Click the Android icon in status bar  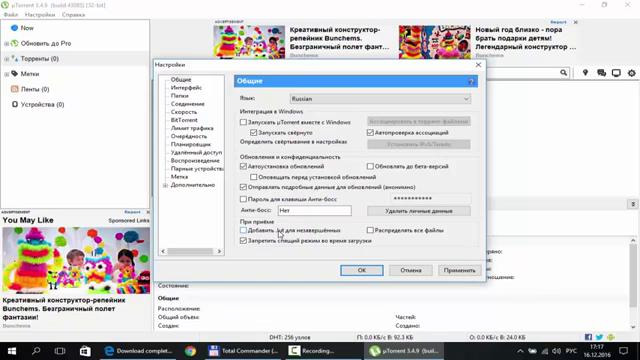611,337
